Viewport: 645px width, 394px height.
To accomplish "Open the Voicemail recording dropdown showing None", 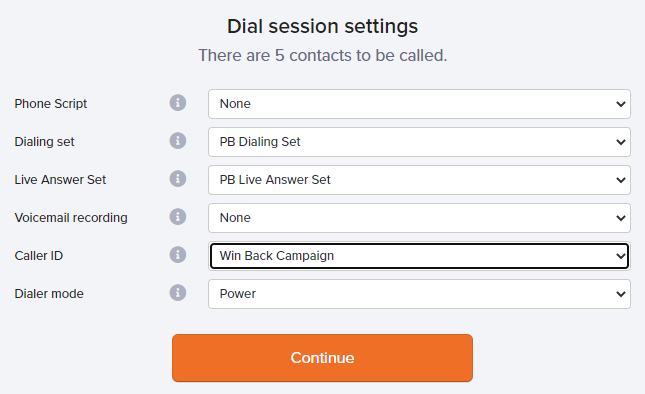I will (x=419, y=218).
